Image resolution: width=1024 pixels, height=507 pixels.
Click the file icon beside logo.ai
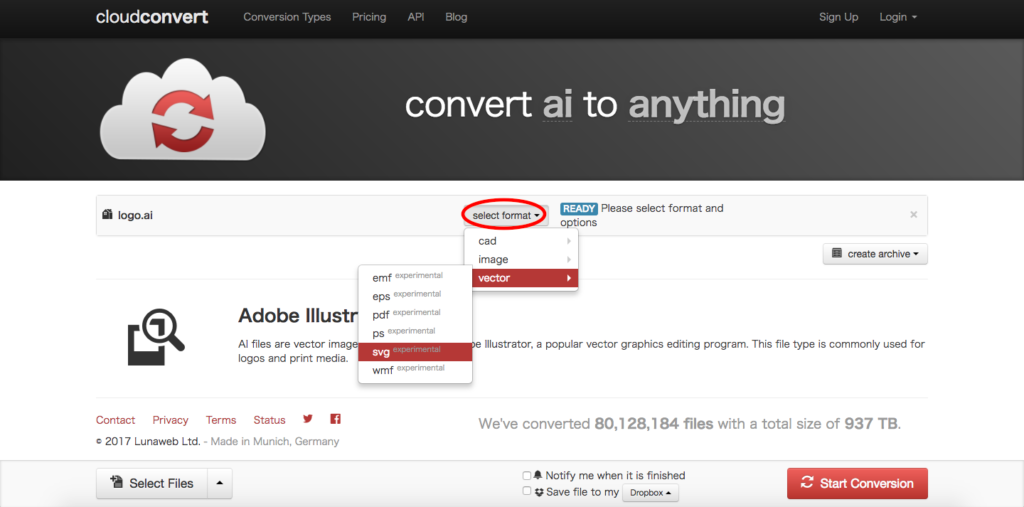click(x=108, y=214)
